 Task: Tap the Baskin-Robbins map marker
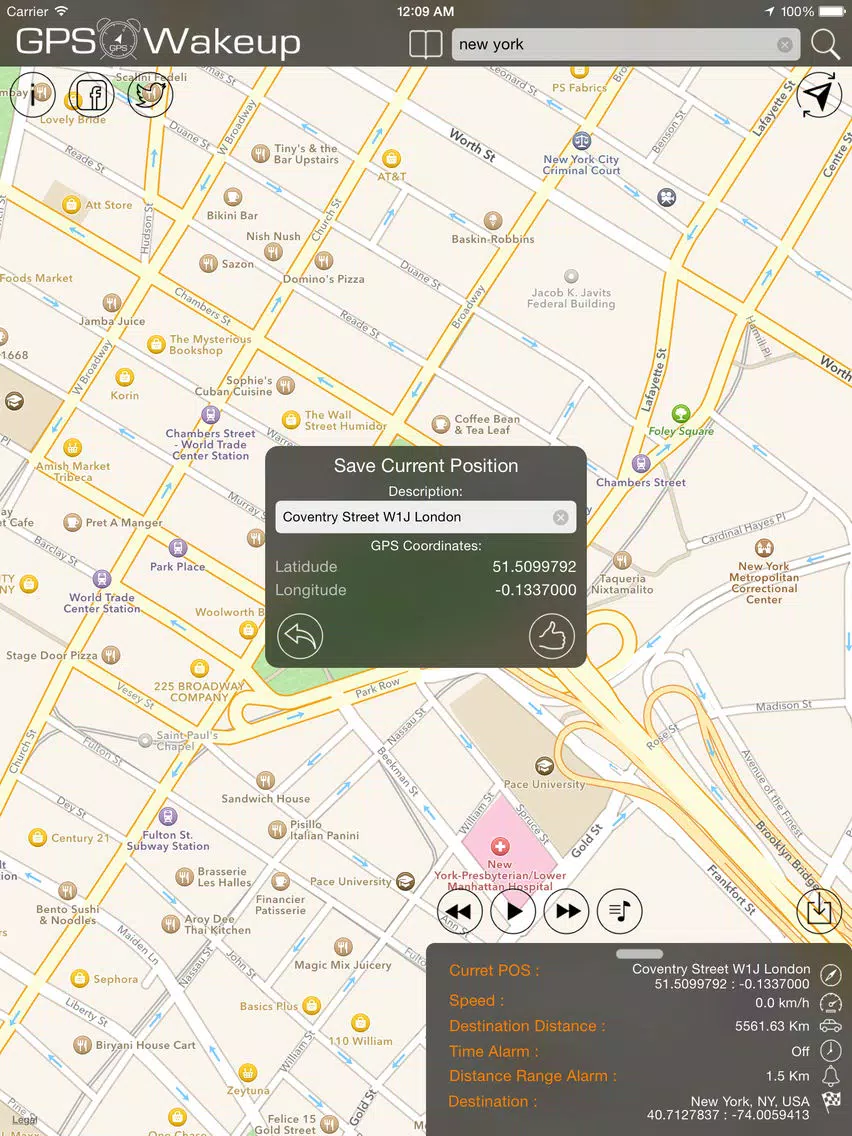click(493, 221)
